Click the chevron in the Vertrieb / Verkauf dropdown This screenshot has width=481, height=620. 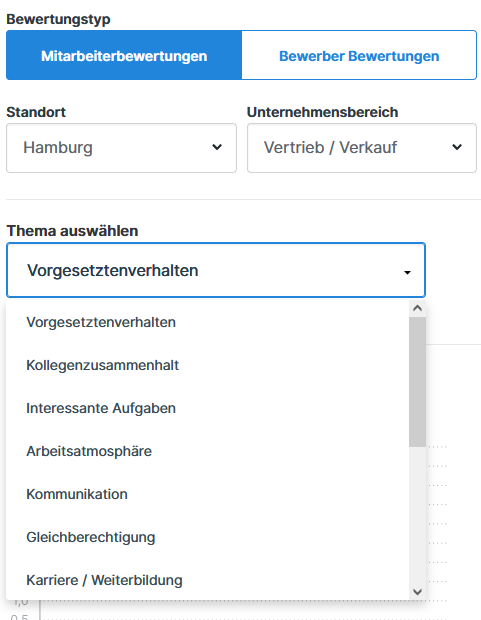coord(457,147)
